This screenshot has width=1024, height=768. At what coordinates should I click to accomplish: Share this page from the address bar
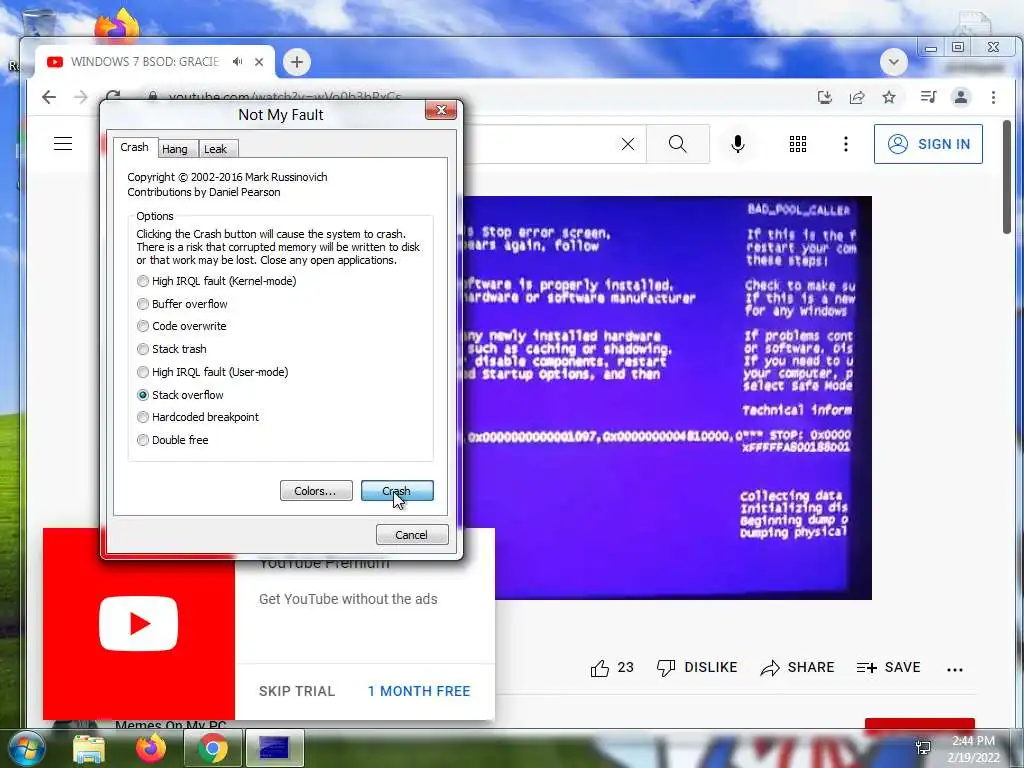(857, 97)
